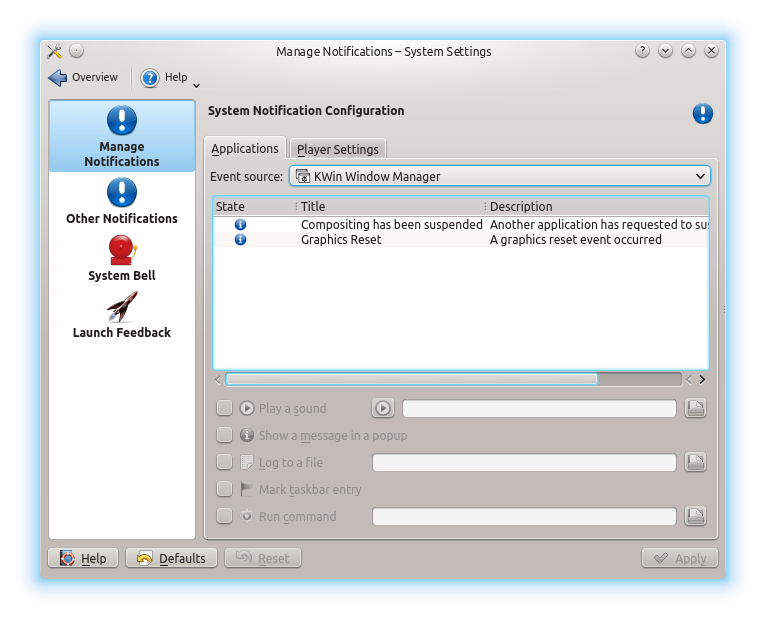Open Launch Feedback rocket icon
The image size is (766, 619).
122,306
